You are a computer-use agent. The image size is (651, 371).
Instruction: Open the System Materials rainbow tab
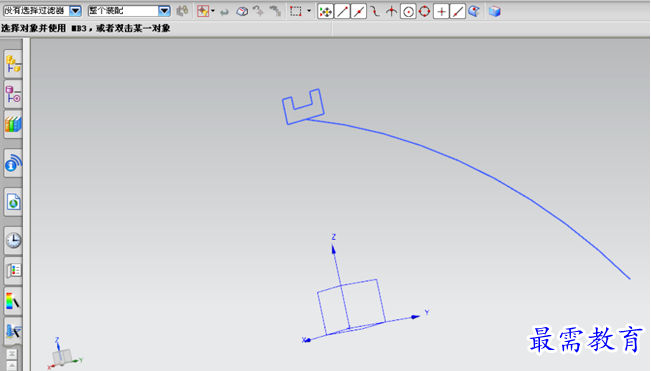click(x=13, y=301)
